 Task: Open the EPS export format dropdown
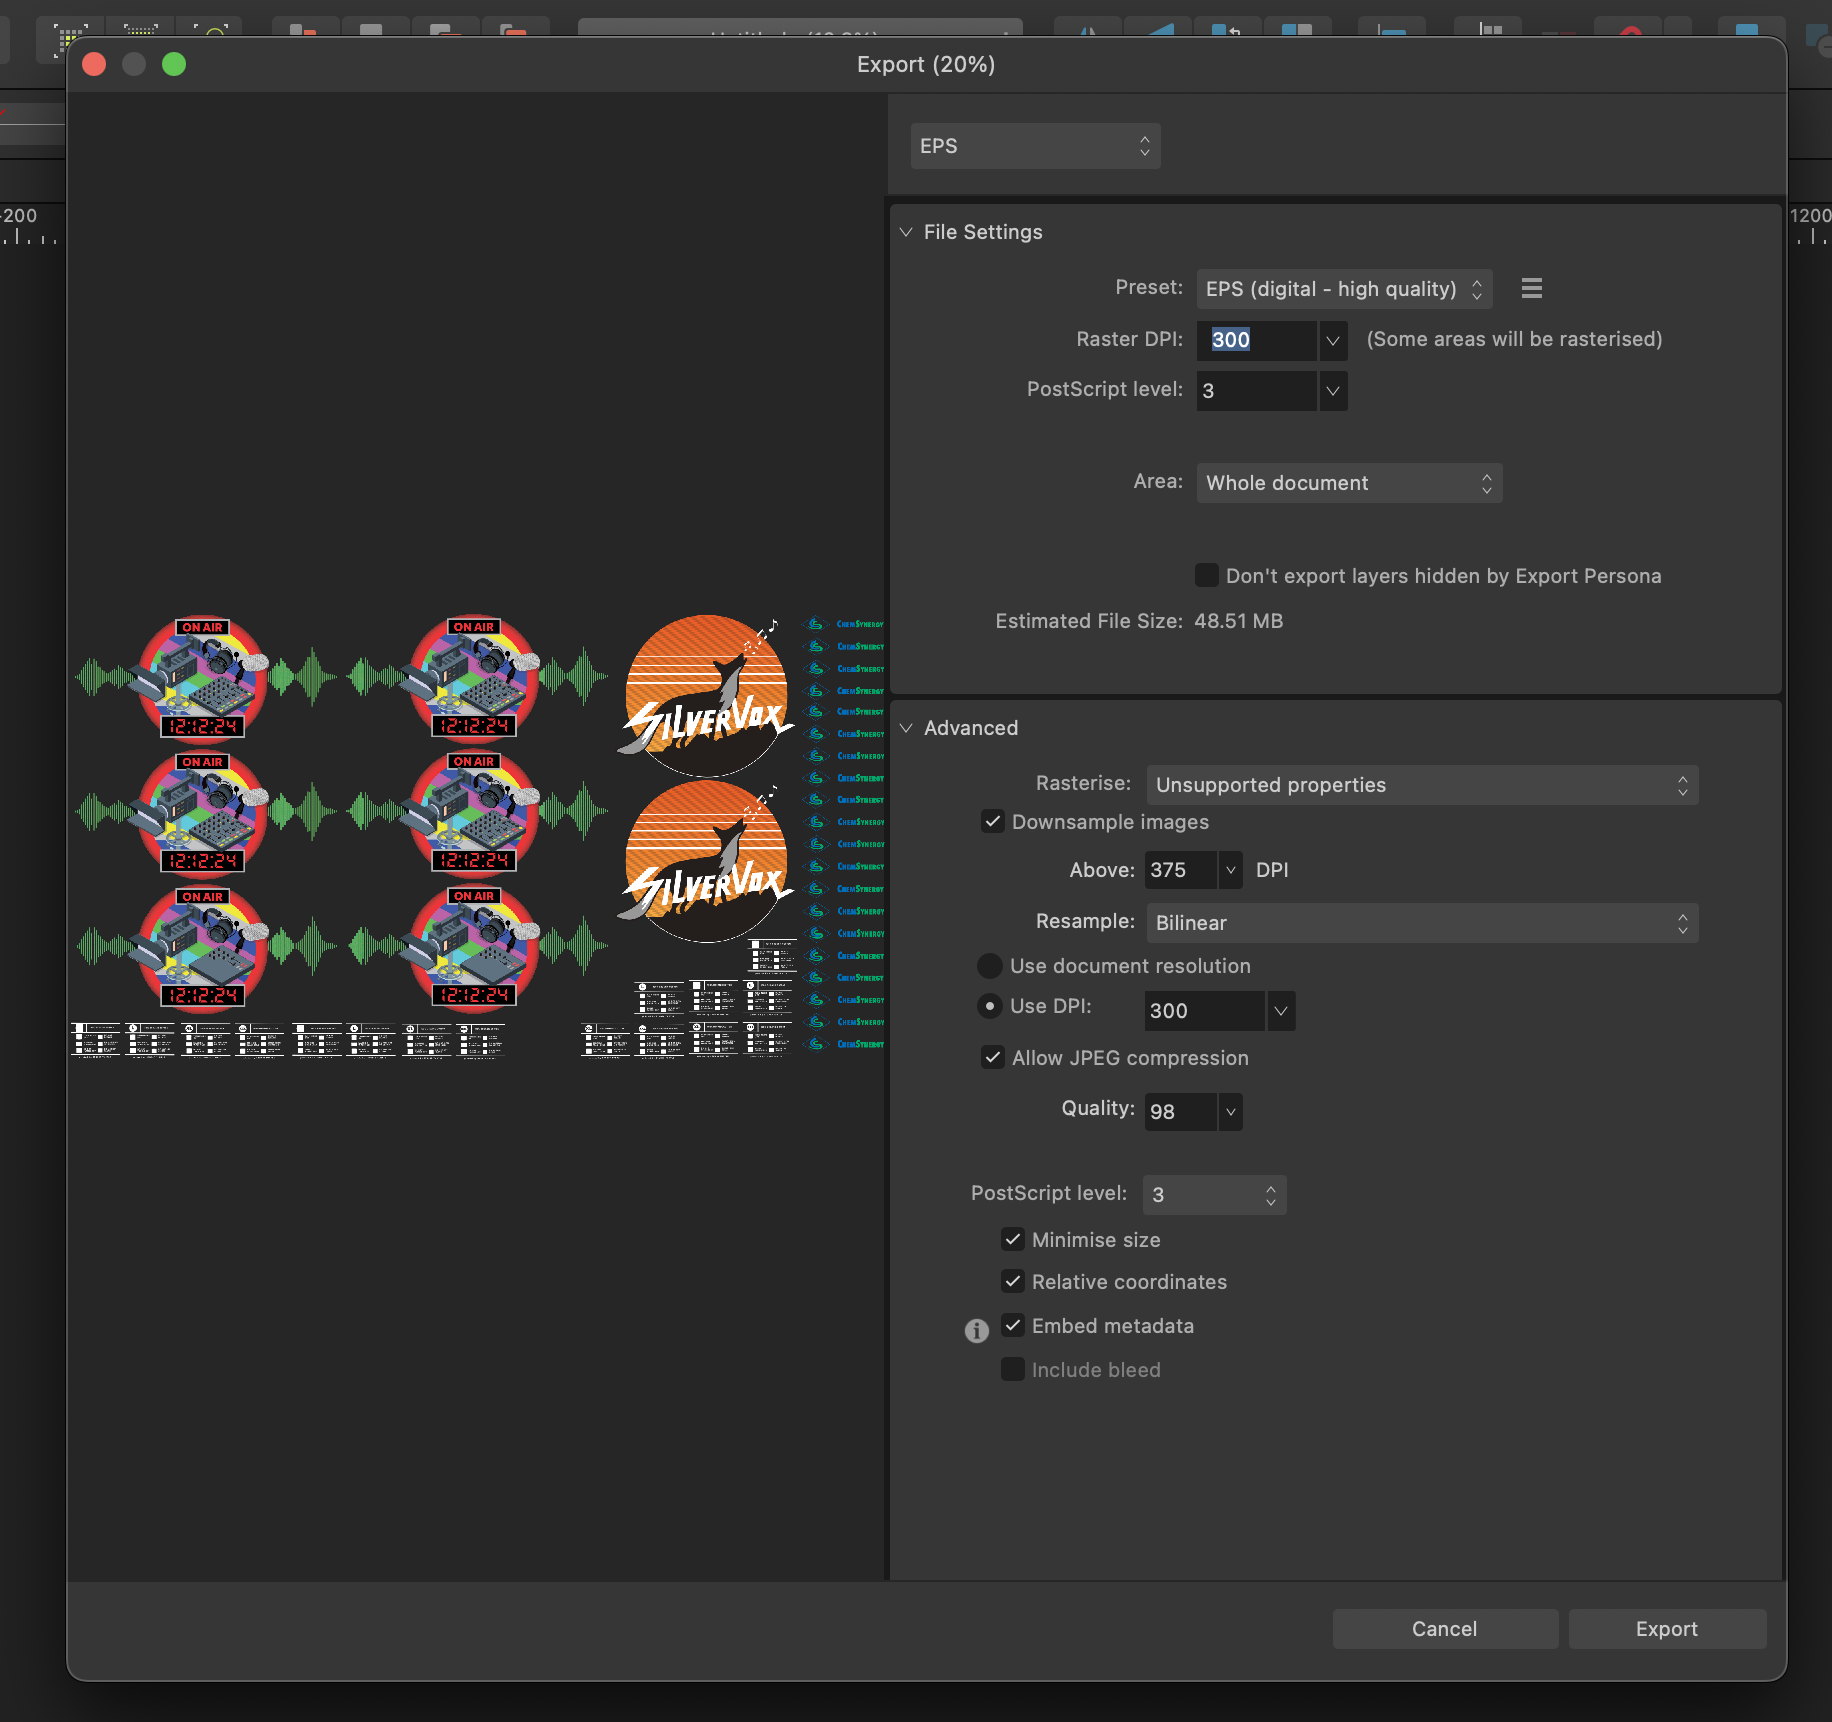1035,146
